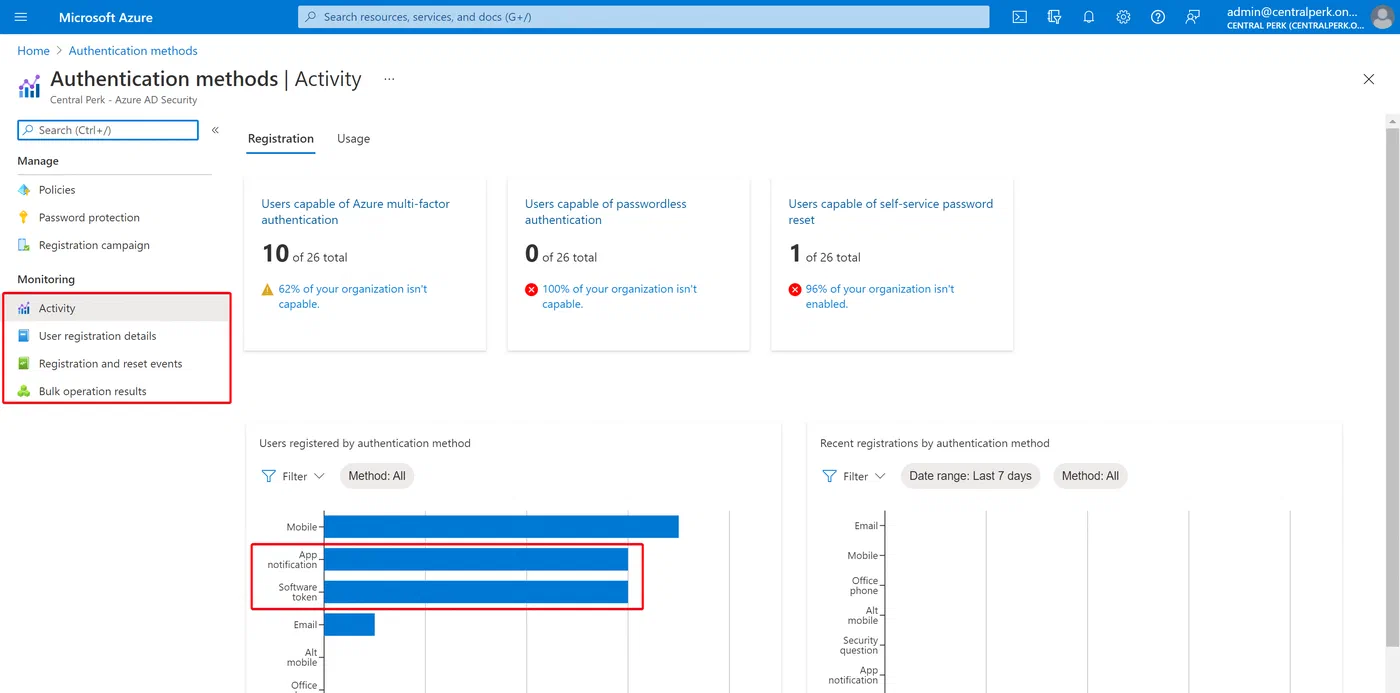Image resolution: width=1400 pixels, height=693 pixels.
Task: Close the Authentication methods blade
Action: click(x=1369, y=79)
